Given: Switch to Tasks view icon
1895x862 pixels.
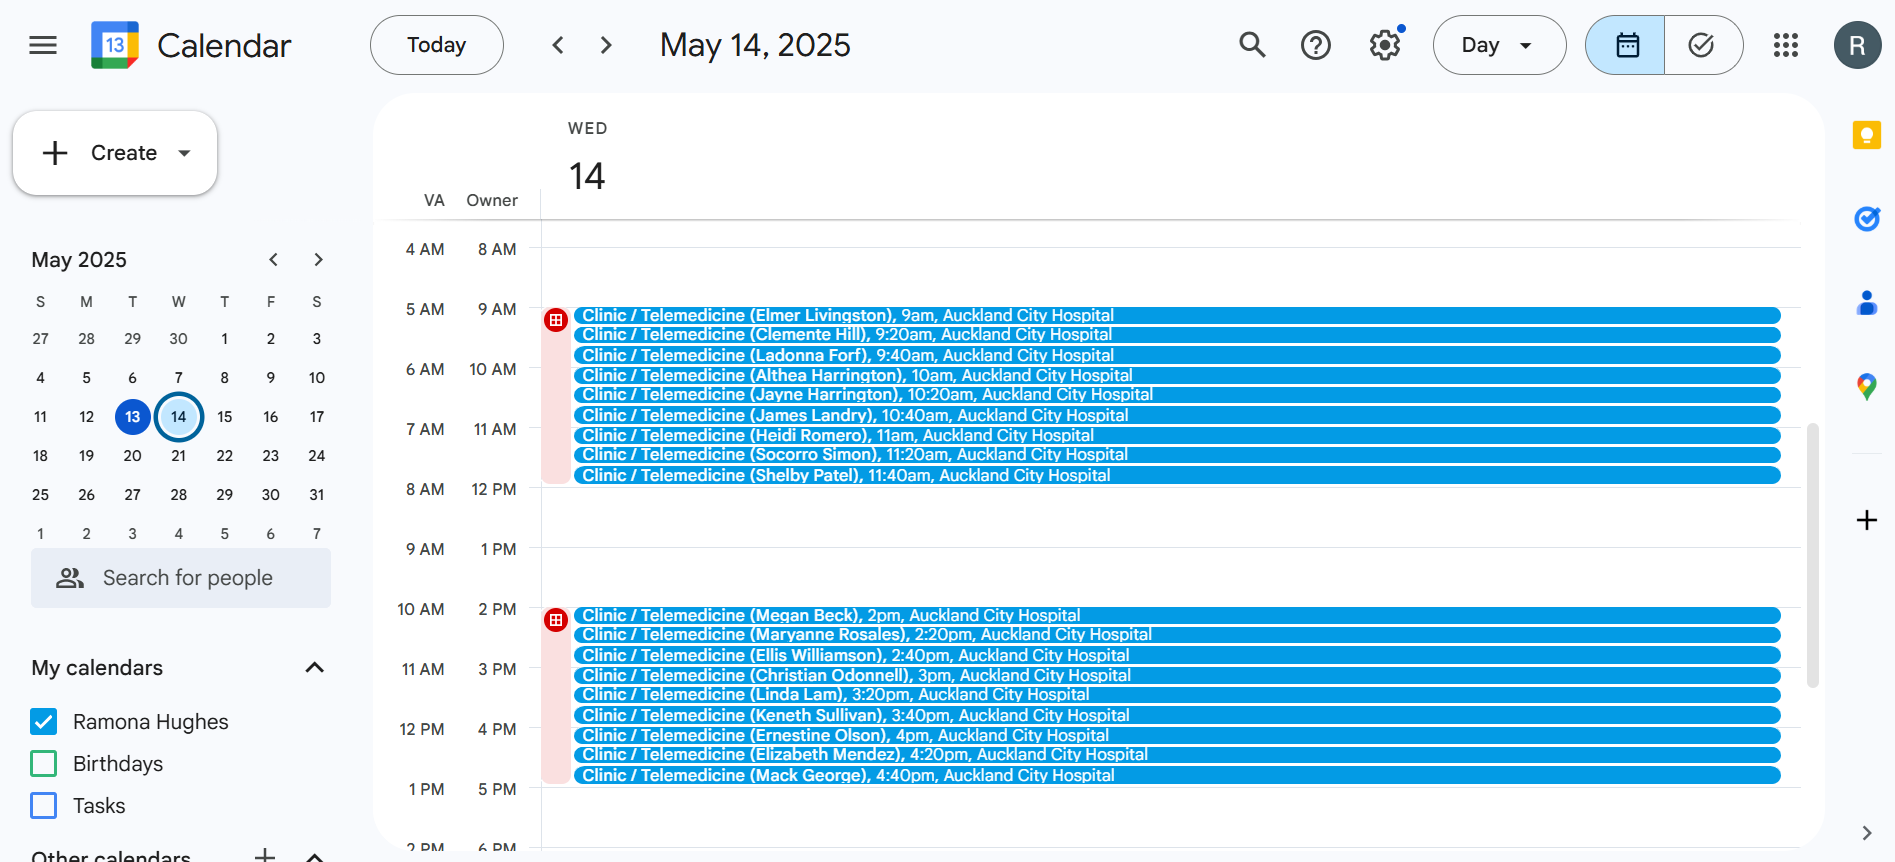Looking at the screenshot, I should click(x=1701, y=45).
